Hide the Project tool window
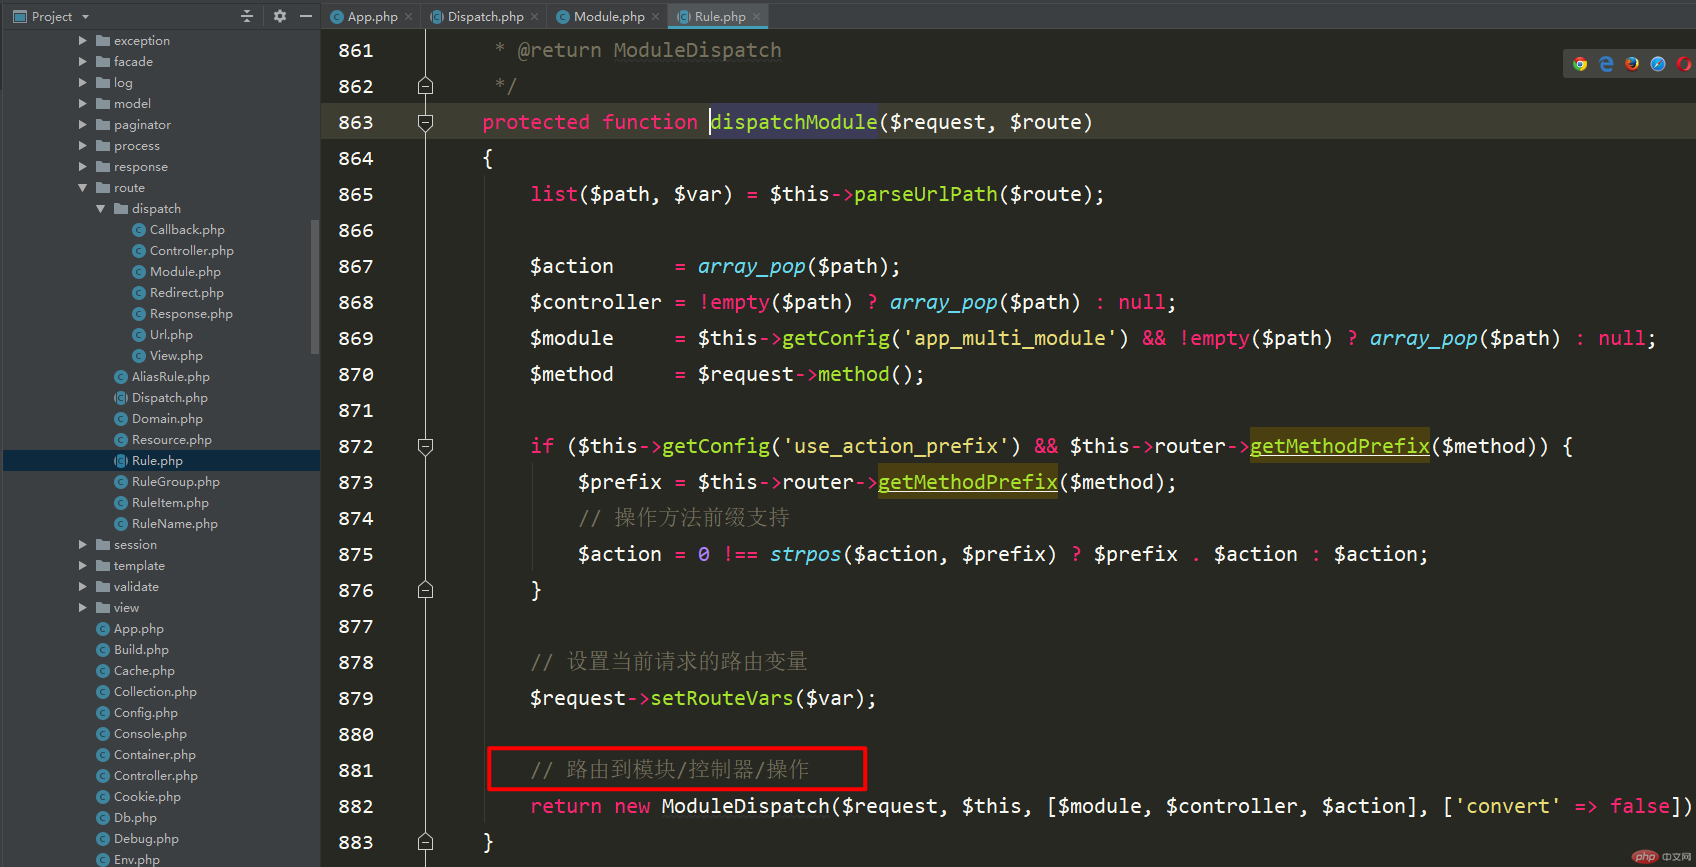 click(306, 16)
